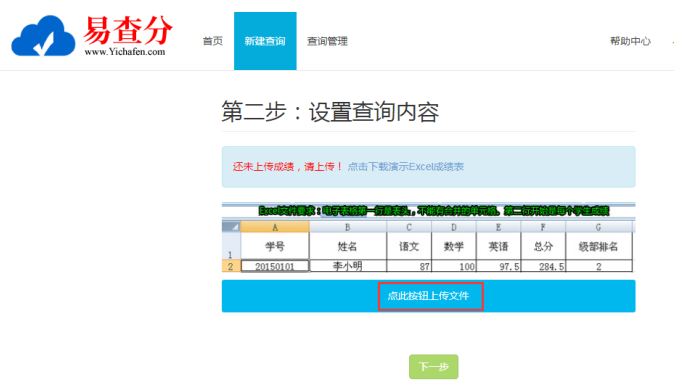686x386 pixels.
Task: Click the 姓名 header cell in sample table
Action: coord(347,246)
